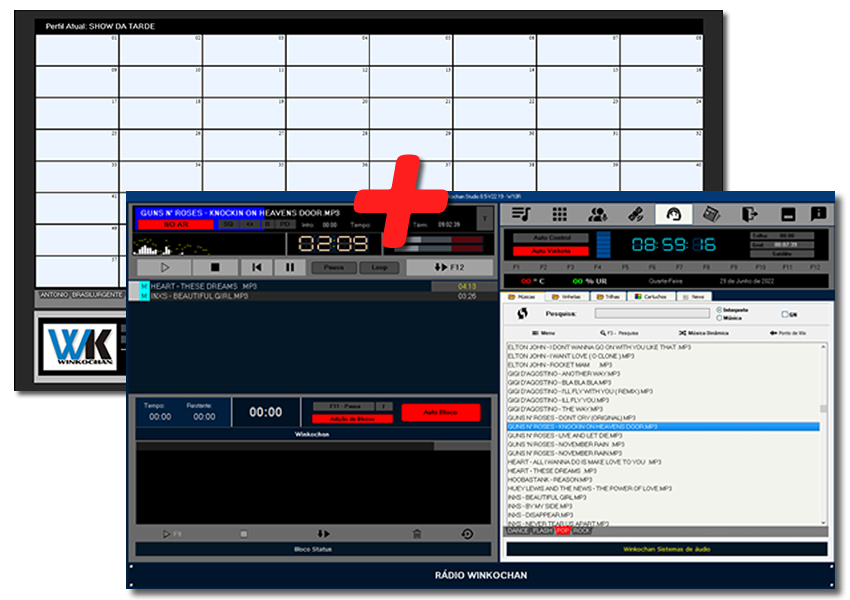
Task: Select INXS - BEAUTIFUL GIRL in queue
Action: tap(312, 296)
